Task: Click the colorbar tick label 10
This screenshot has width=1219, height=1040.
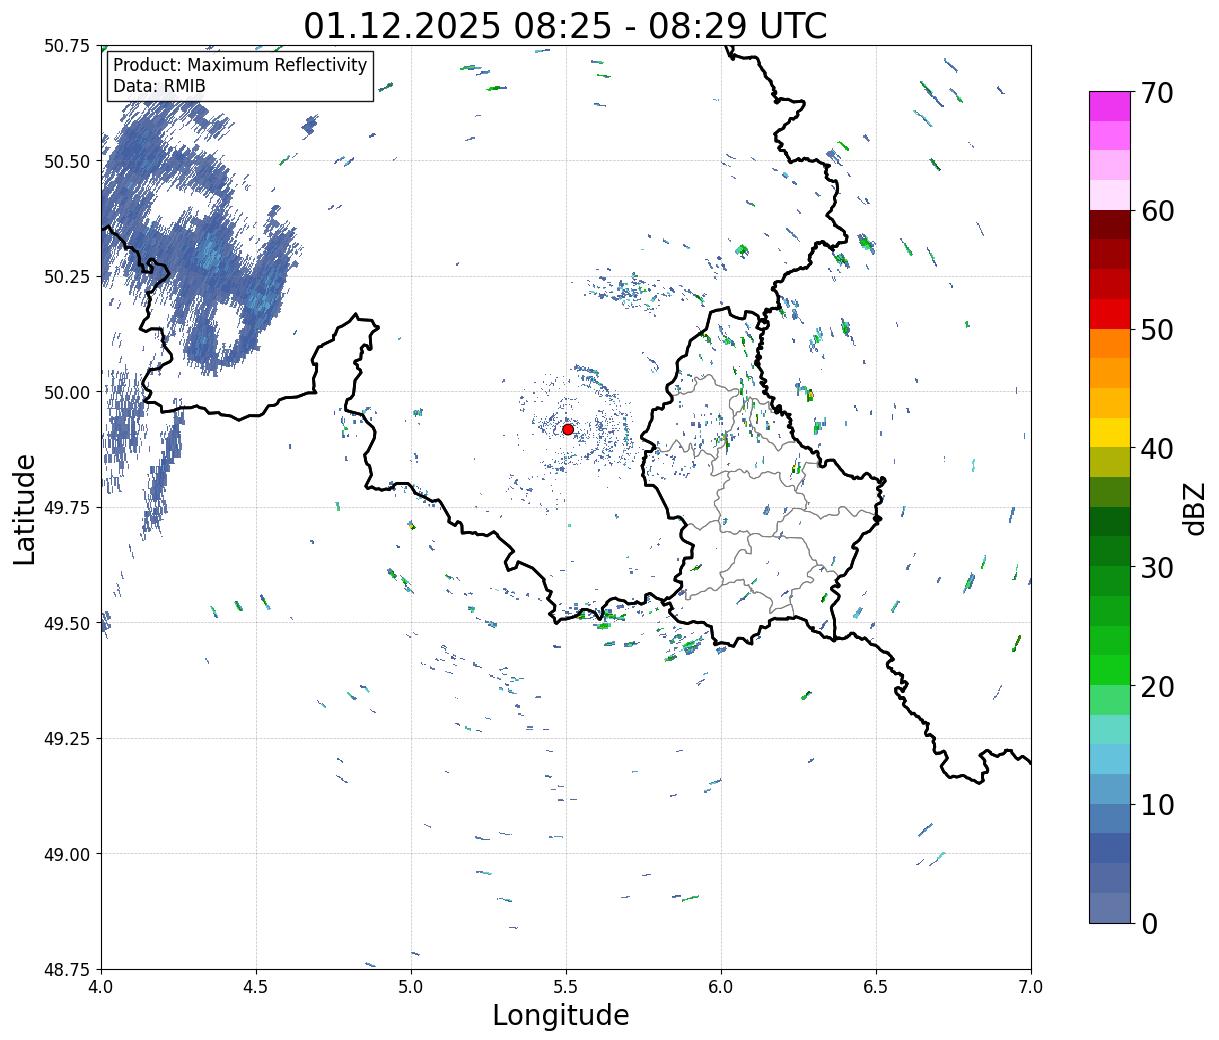Action: click(x=1157, y=805)
